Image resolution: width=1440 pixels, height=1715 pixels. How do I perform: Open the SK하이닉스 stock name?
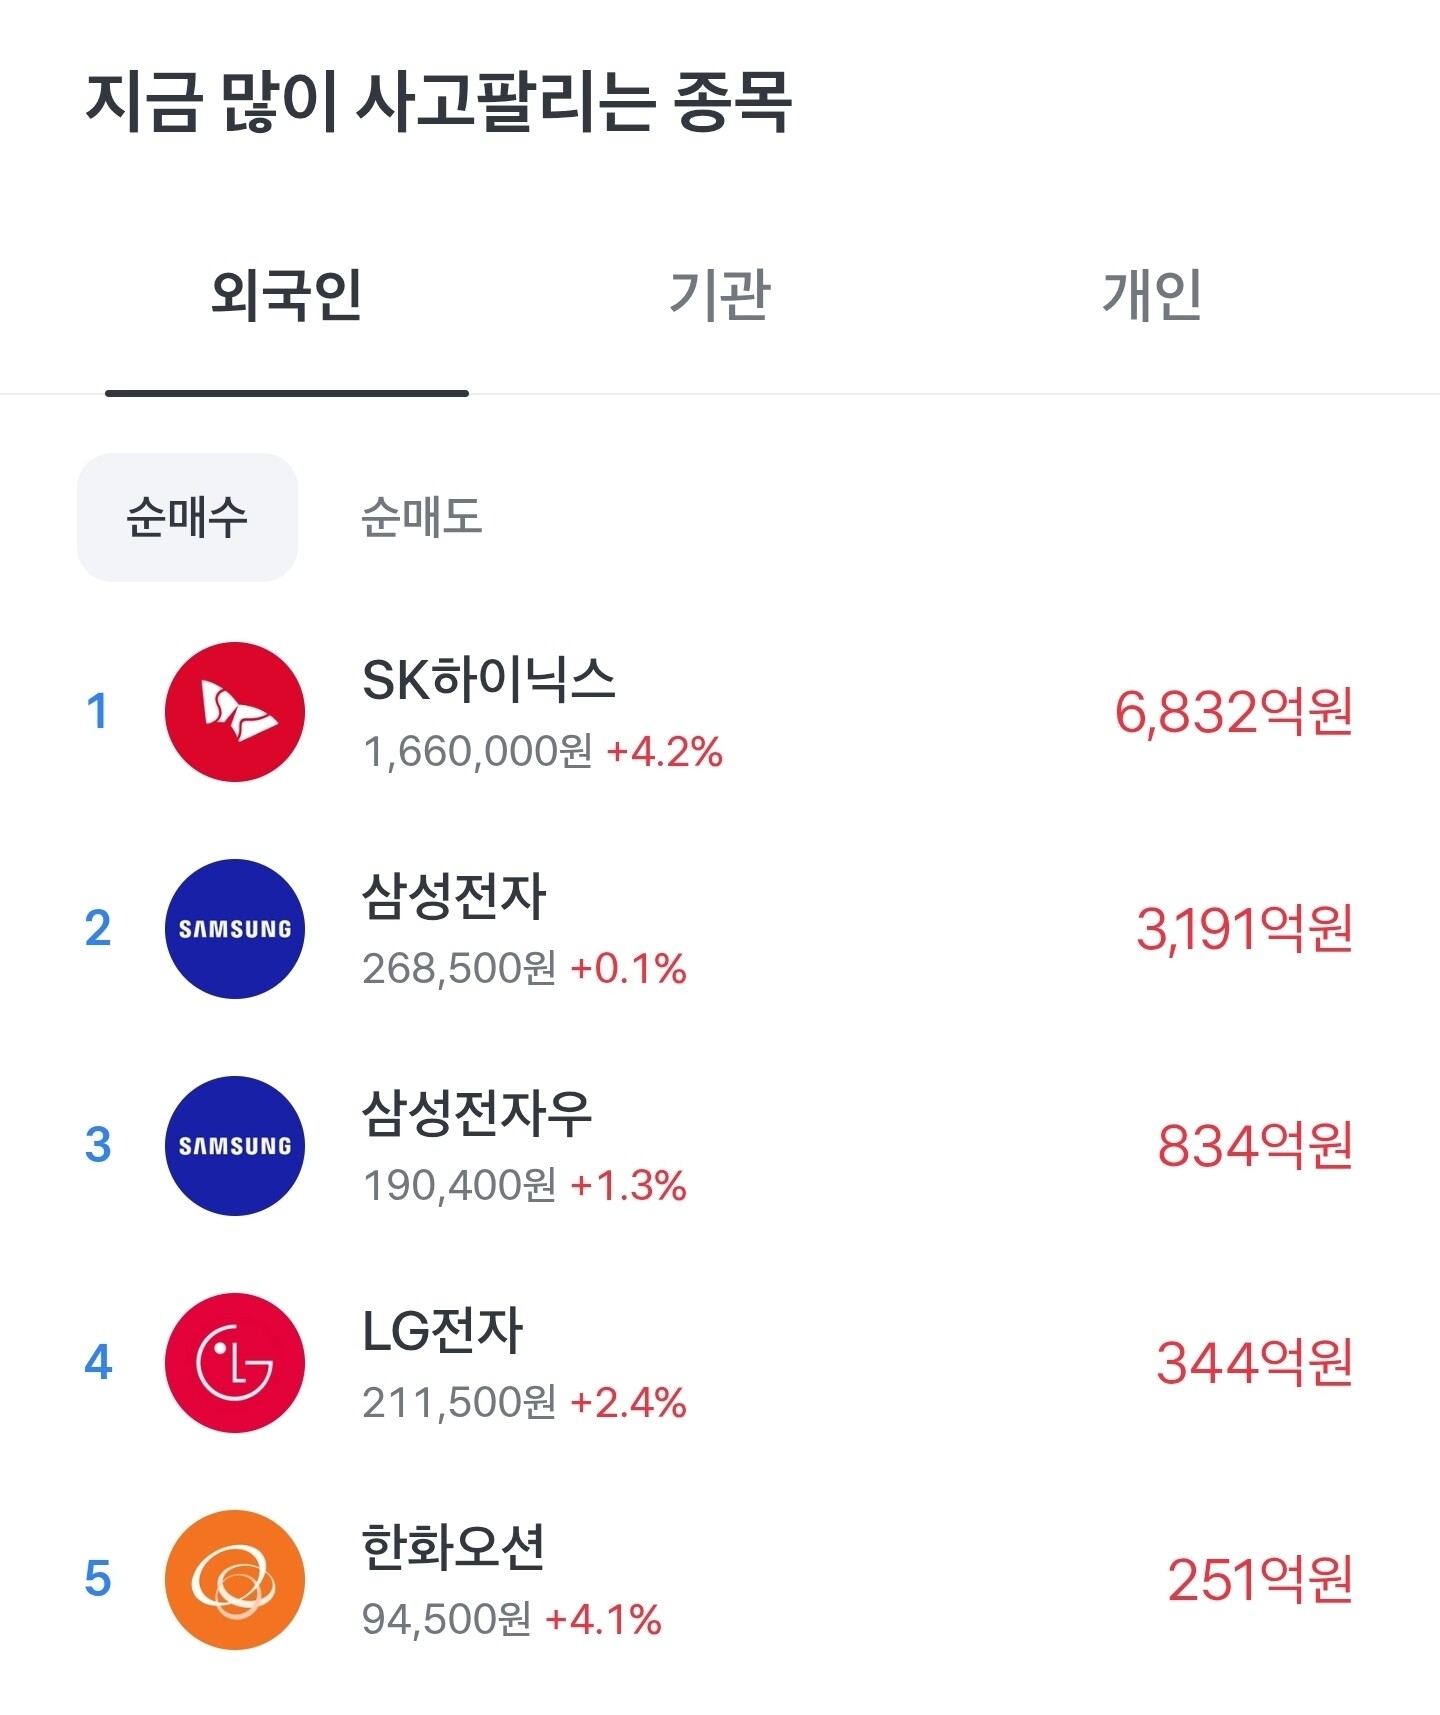[x=488, y=680]
